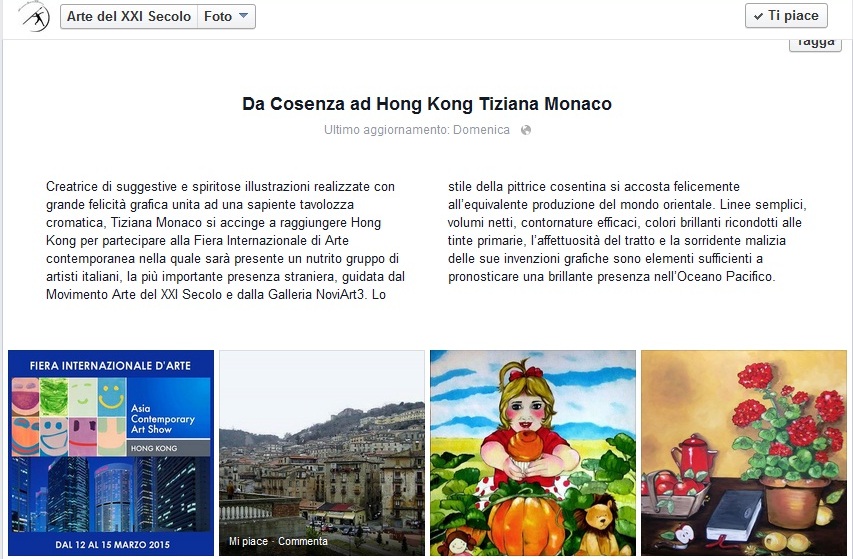Open the red geraniums still life painting

pyautogui.click(x=744, y=453)
